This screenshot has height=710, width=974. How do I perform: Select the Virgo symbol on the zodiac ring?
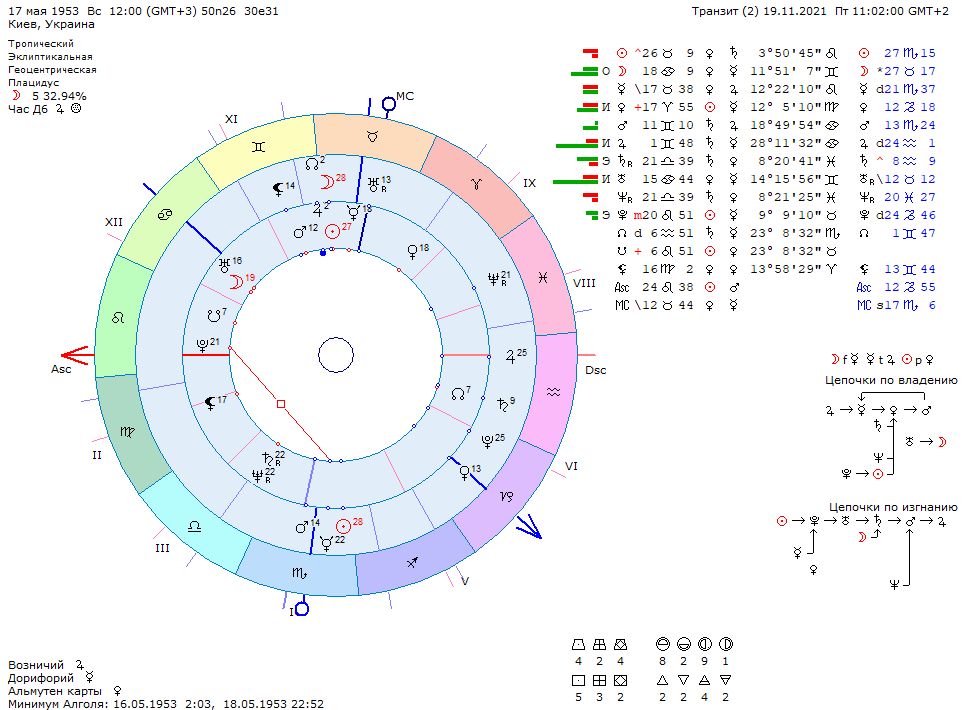click(127, 431)
